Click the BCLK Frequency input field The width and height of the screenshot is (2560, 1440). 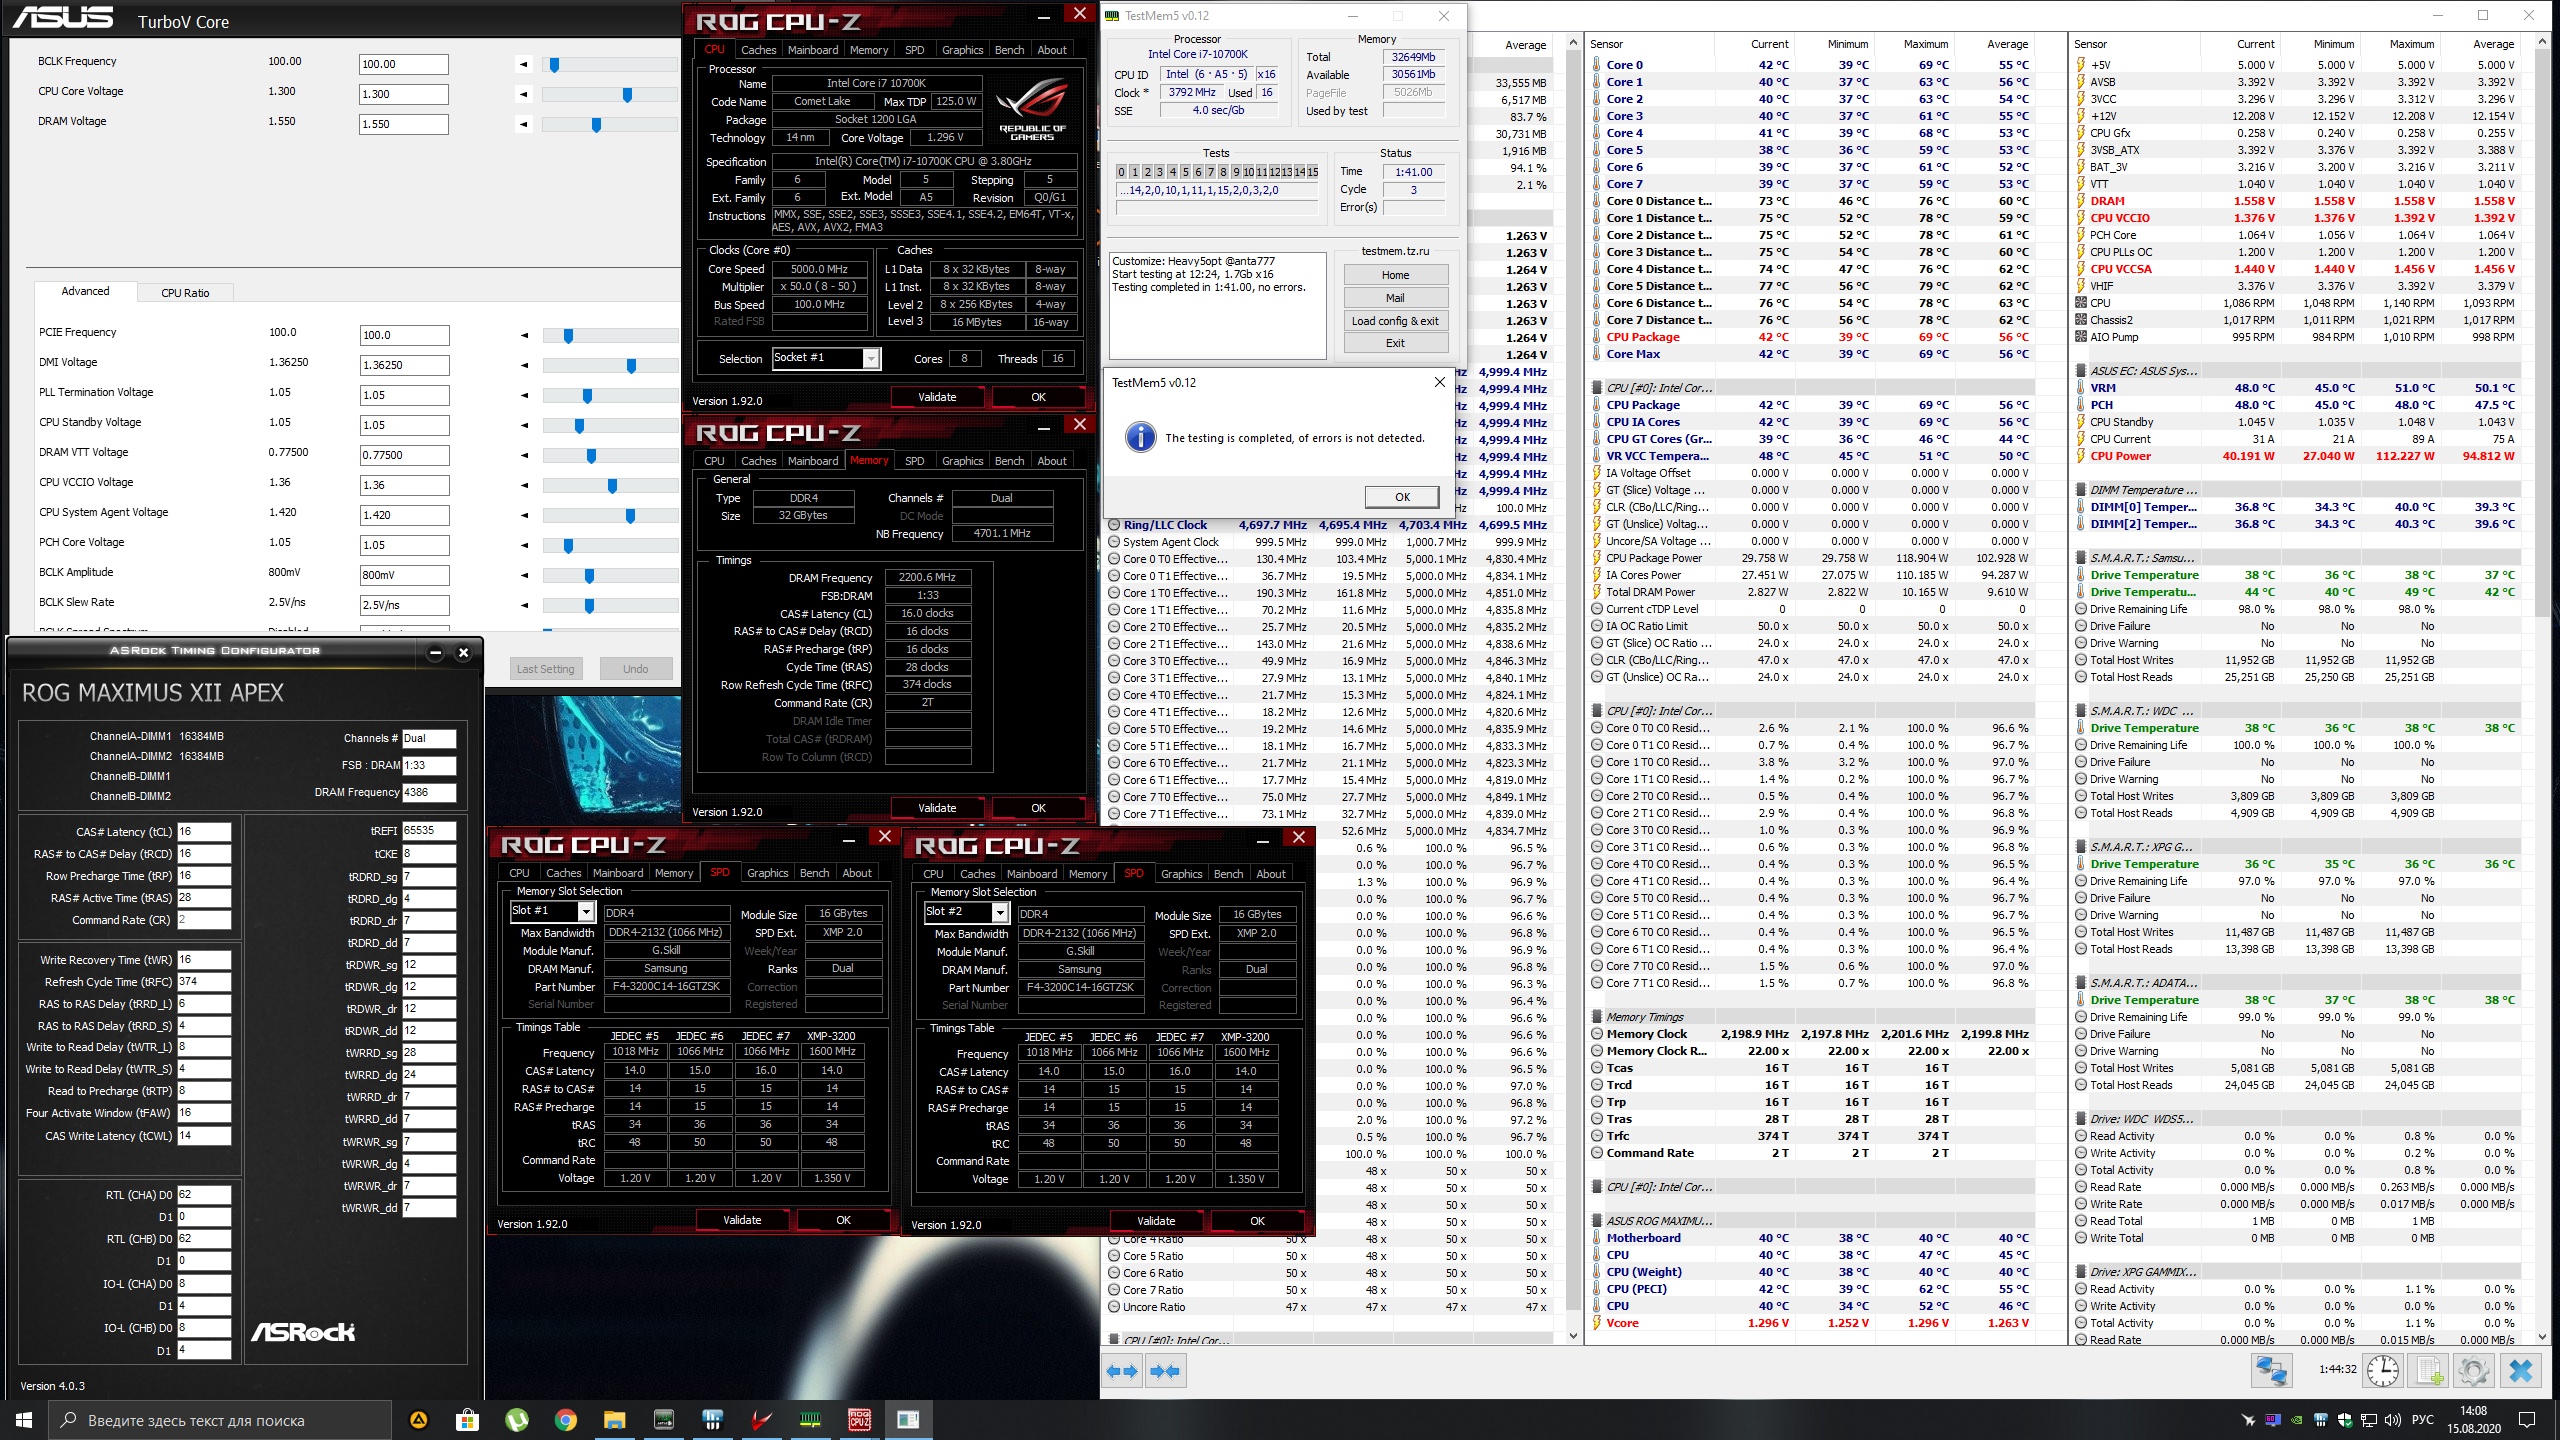coord(403,64)
